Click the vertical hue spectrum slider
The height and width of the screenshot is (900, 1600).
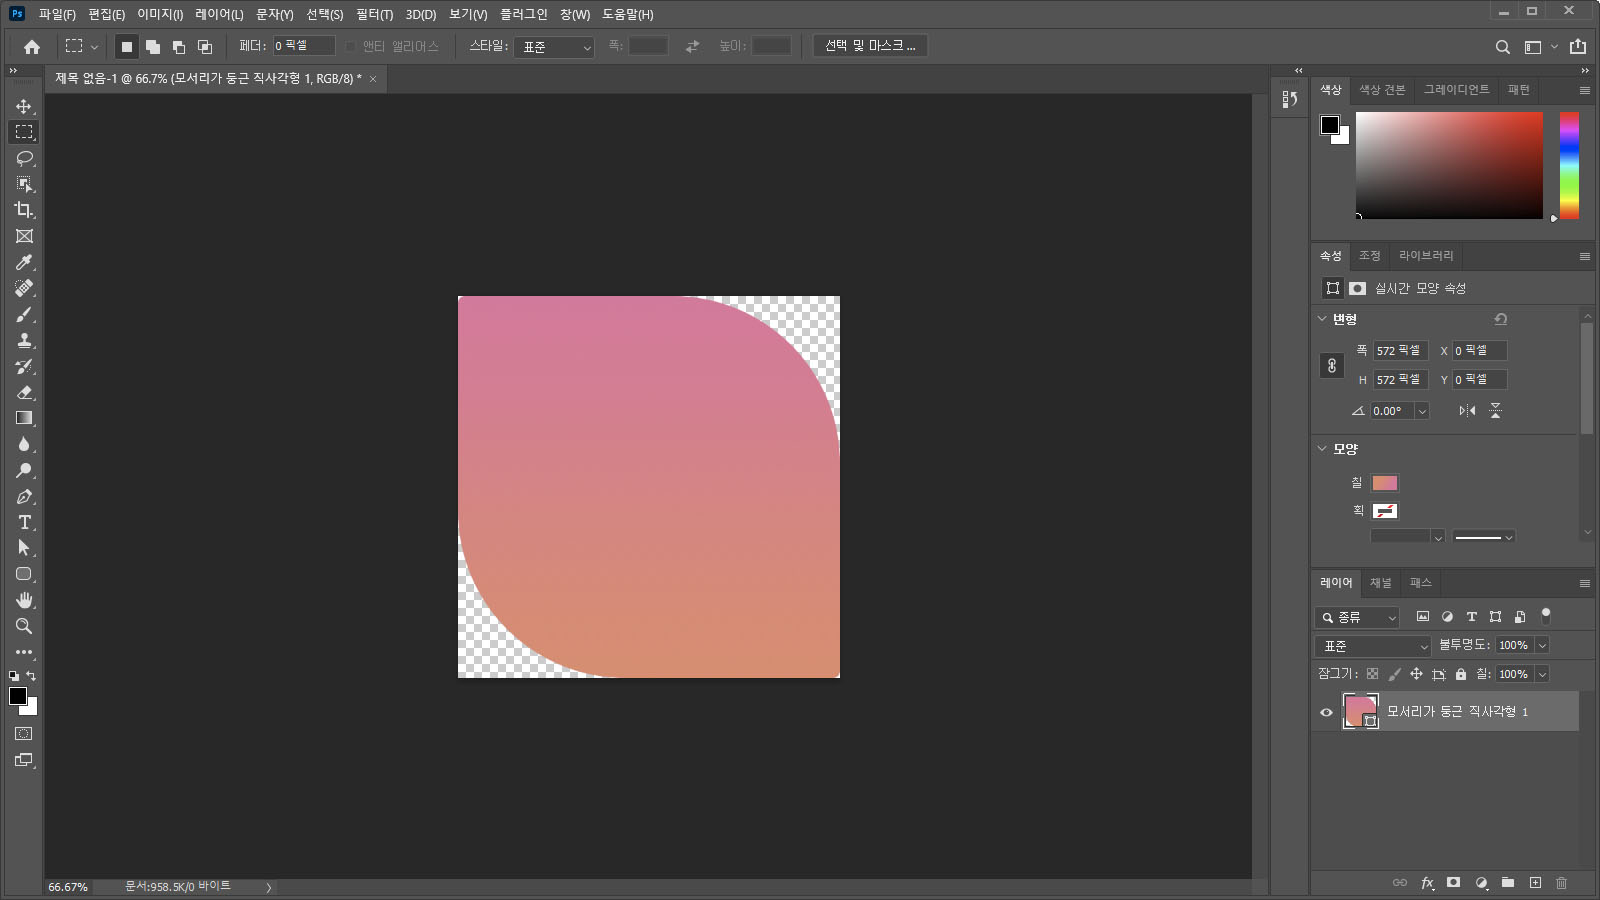[1569, 165]
